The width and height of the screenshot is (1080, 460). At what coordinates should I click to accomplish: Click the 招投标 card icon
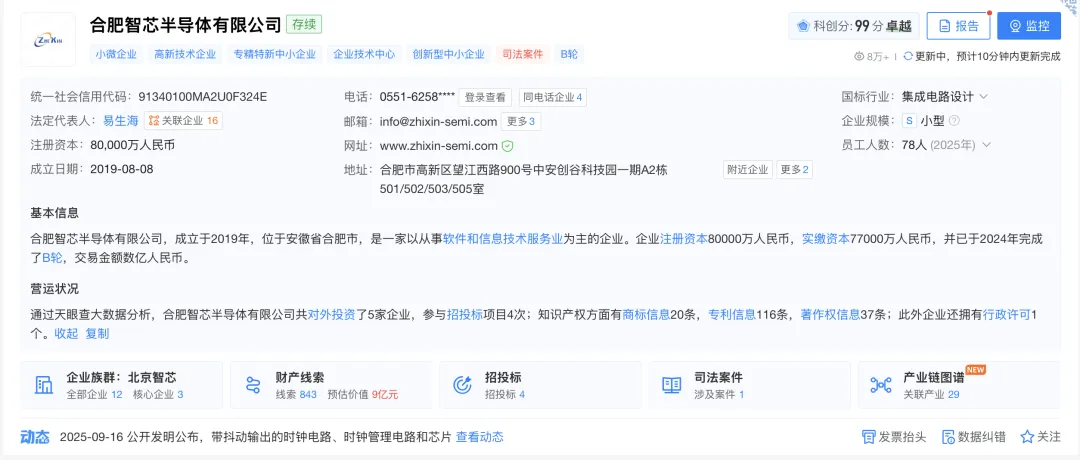(x=461, y=385)
